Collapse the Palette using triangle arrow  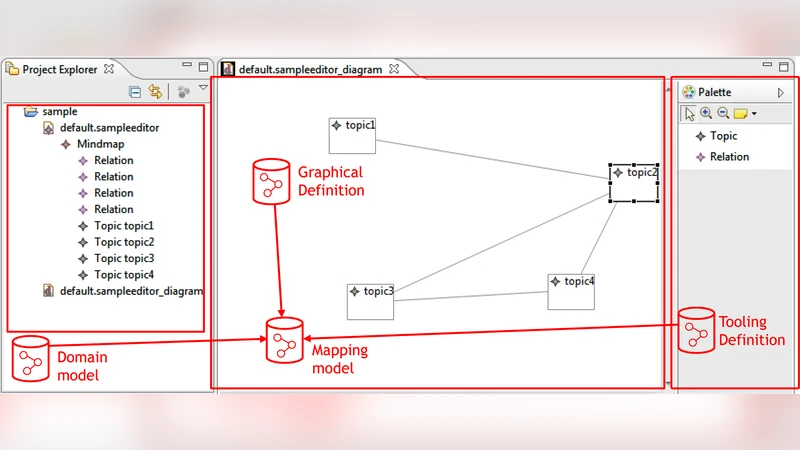pyautogui.click(x=781, y=92)
